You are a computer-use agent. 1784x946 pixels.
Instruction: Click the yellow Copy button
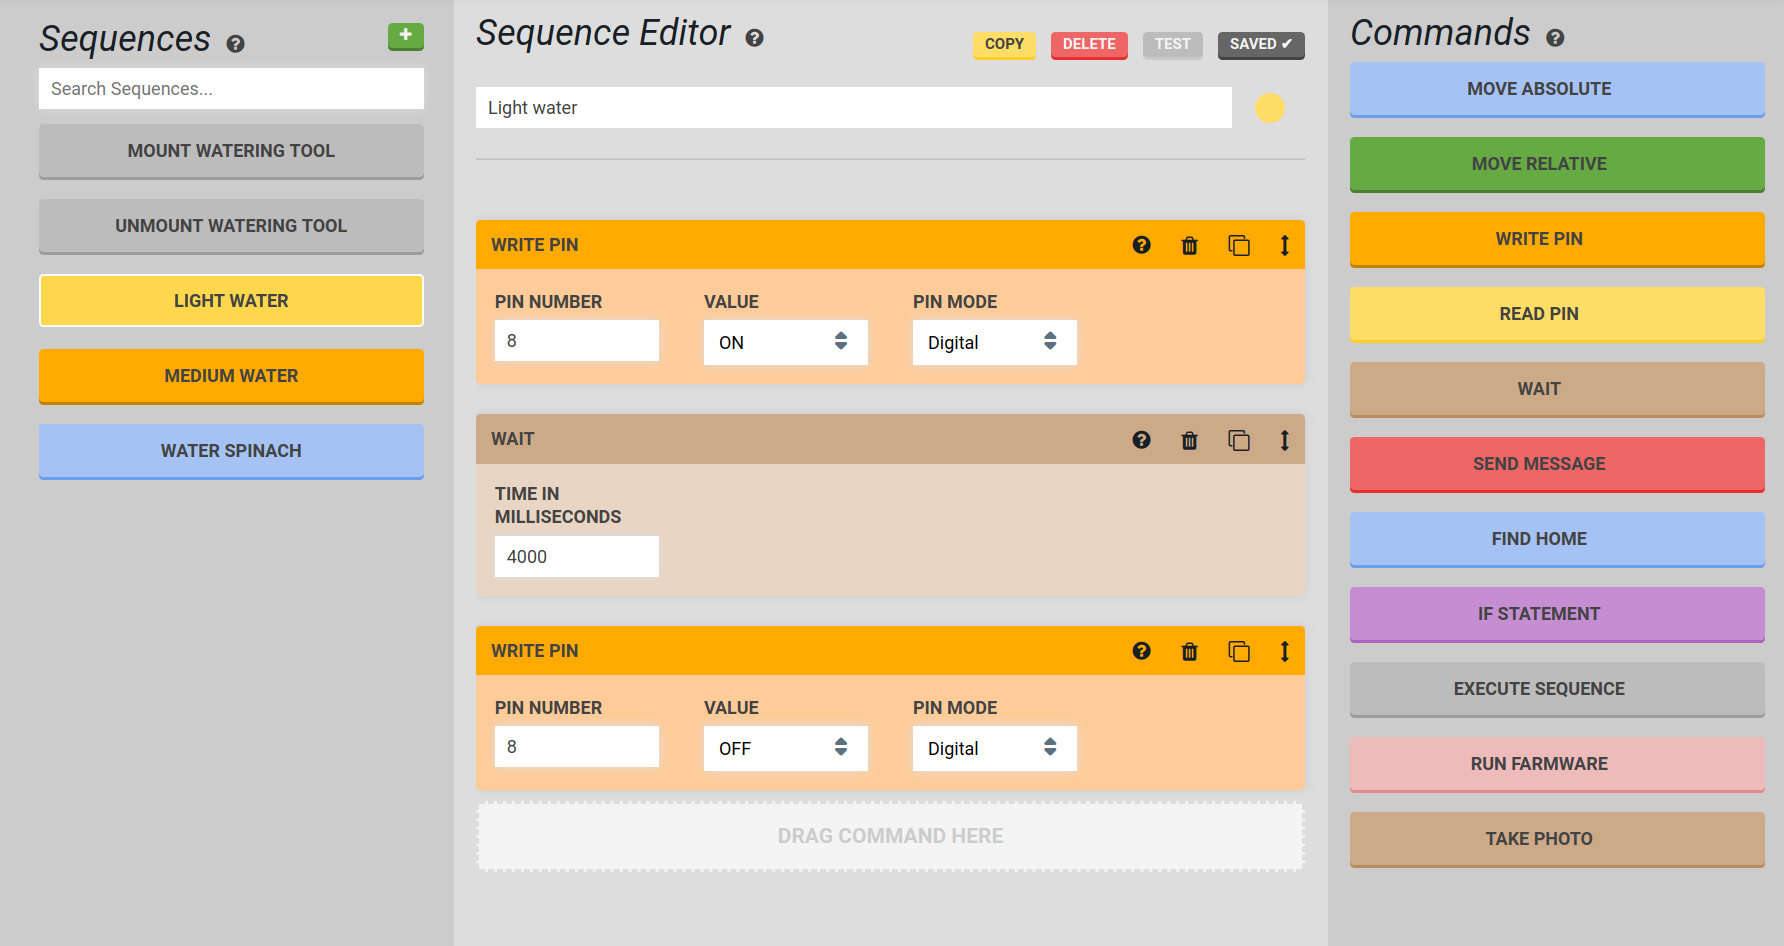(x=1004, y=44)
